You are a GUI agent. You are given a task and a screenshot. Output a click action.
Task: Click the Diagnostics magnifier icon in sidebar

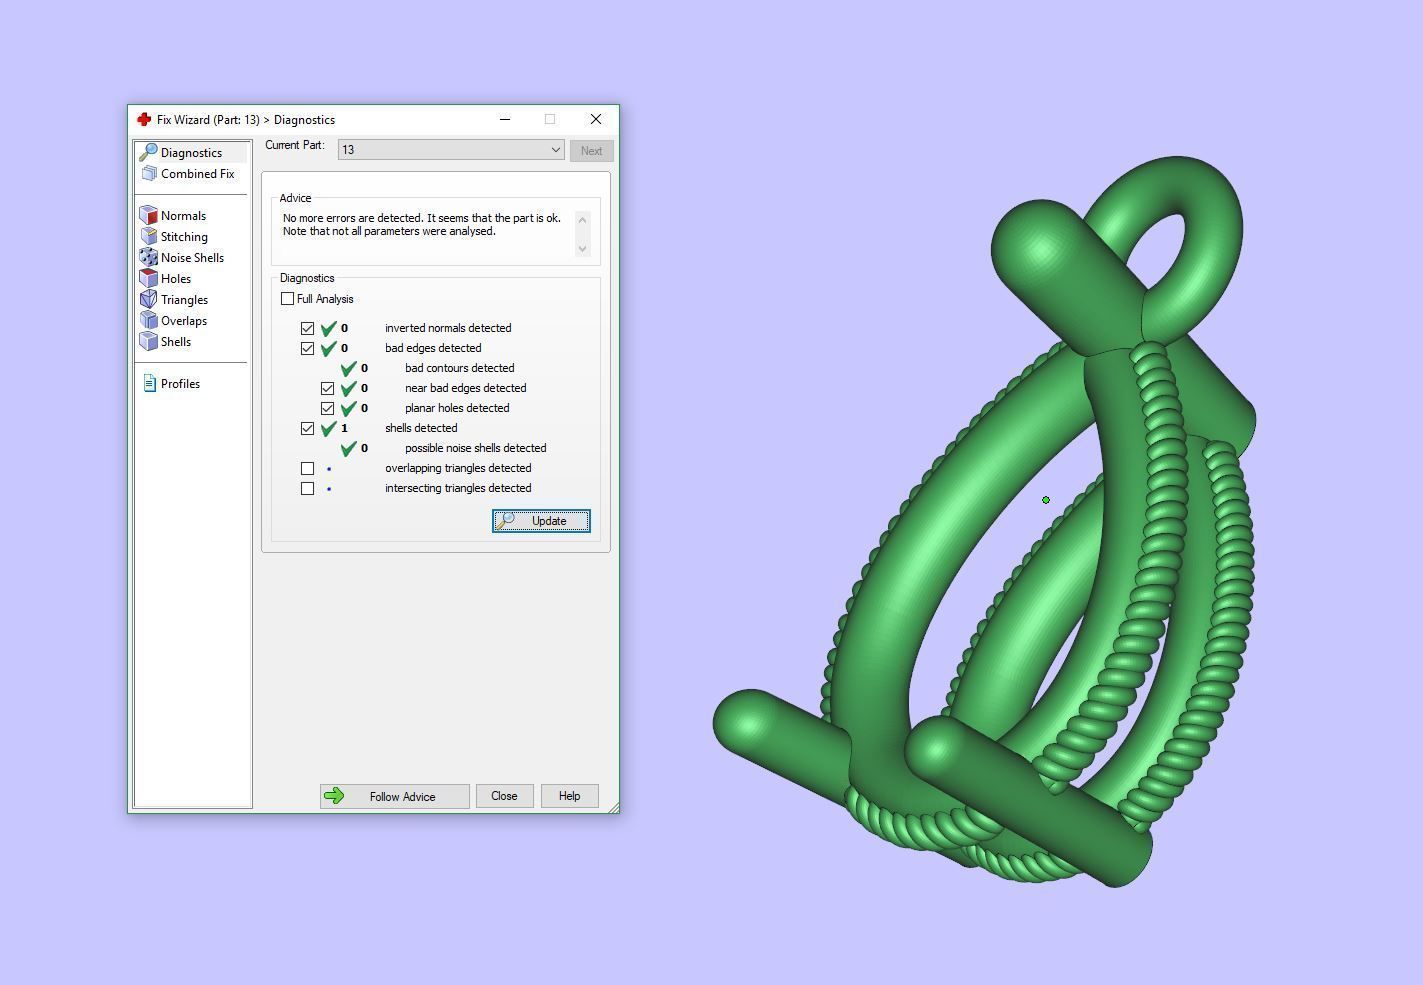point(148,152)
